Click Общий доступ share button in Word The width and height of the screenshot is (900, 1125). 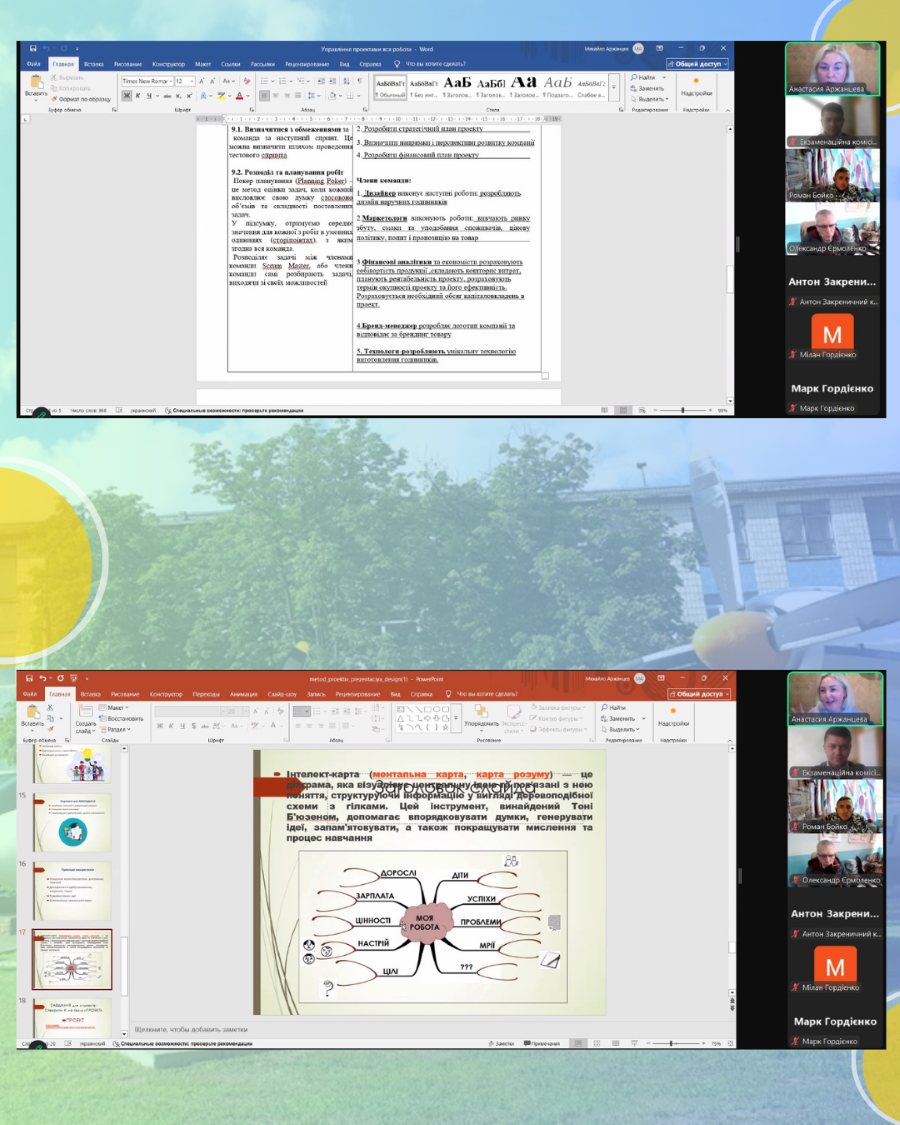697,63
